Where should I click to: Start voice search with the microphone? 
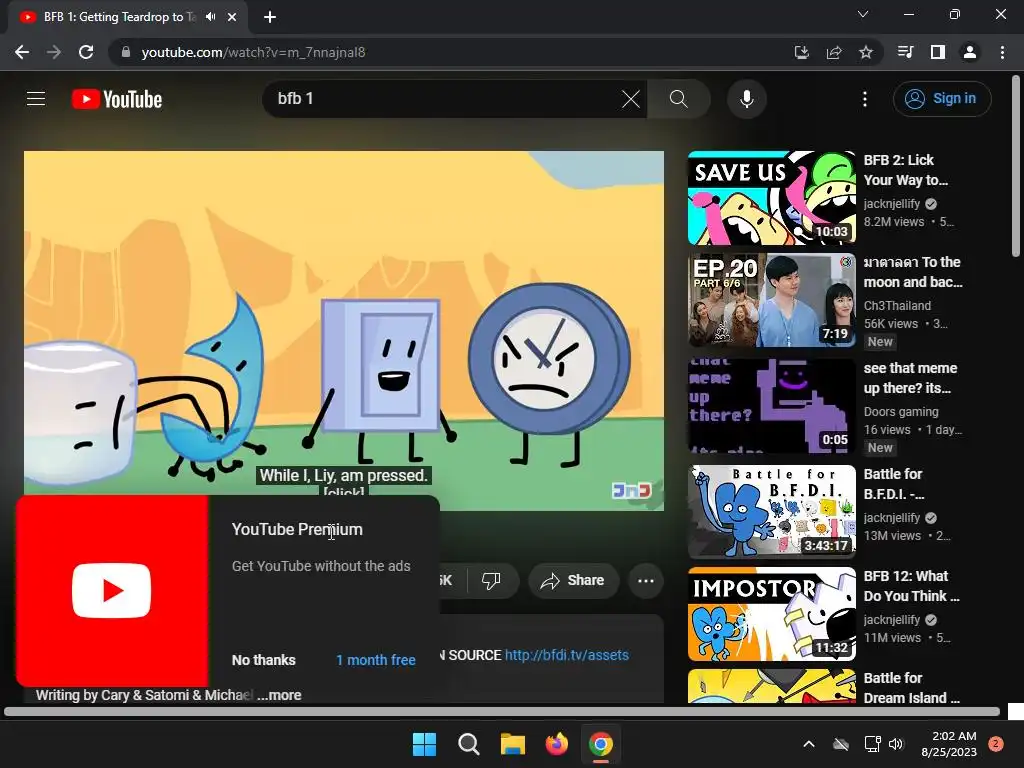click(x=746, y=99)
